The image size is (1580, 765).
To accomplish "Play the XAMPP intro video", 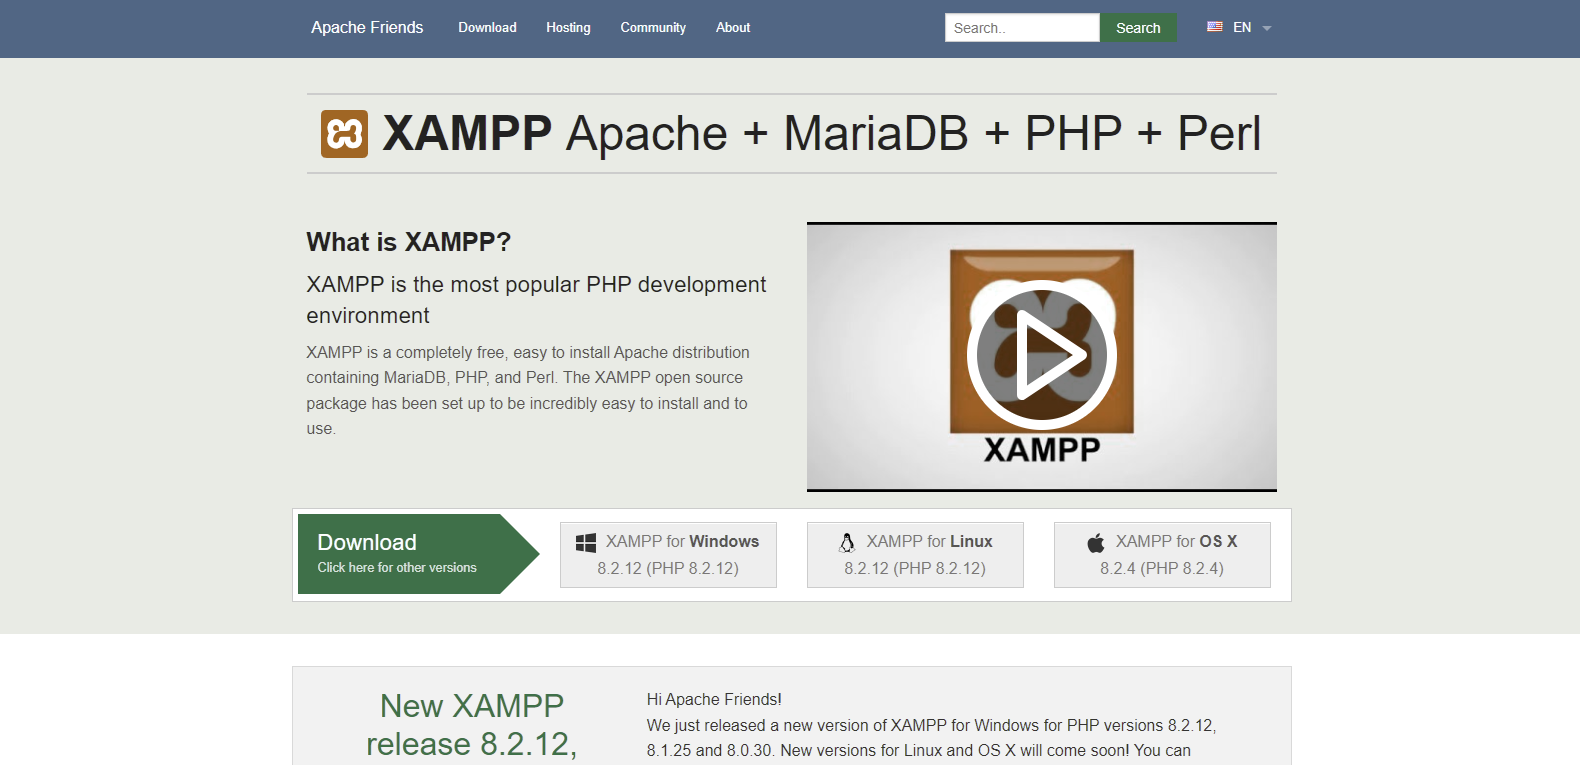I will click(x=1041, y=355).
